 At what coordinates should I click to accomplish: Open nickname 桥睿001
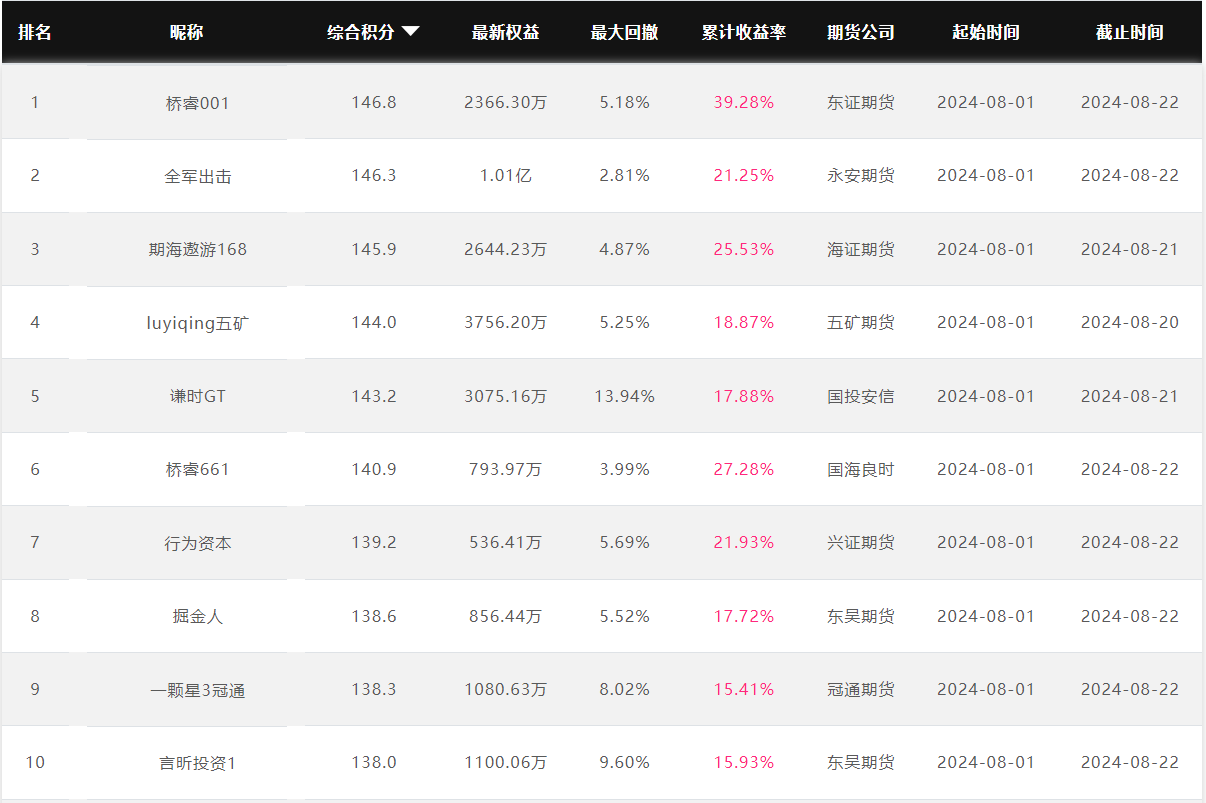coord(197,103)
